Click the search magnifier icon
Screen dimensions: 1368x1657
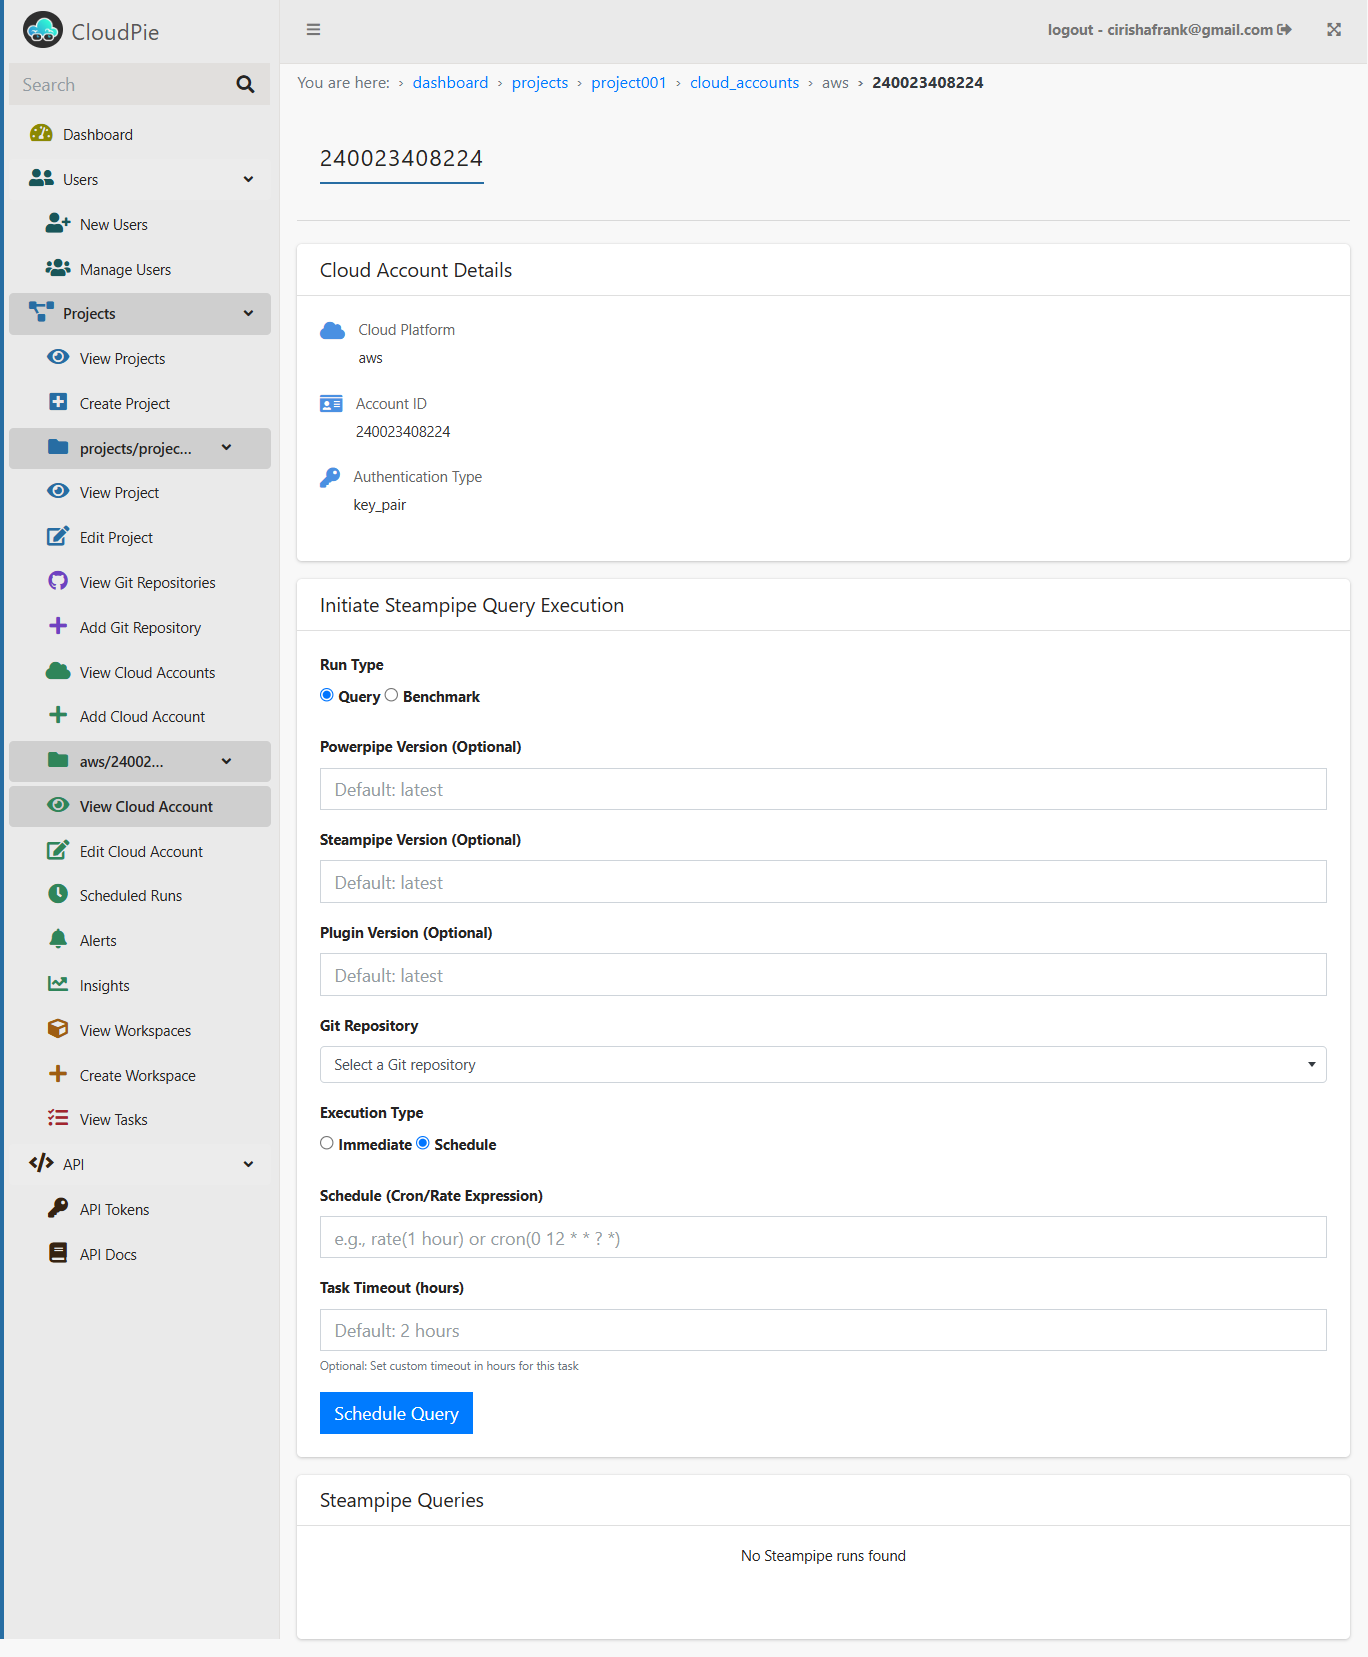[x=245, y=85]
